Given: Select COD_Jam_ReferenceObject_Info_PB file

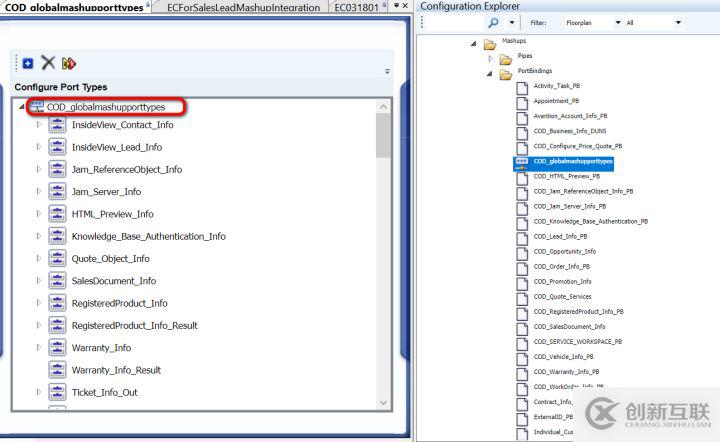Looking at the screenshot, I should (583, 191).
